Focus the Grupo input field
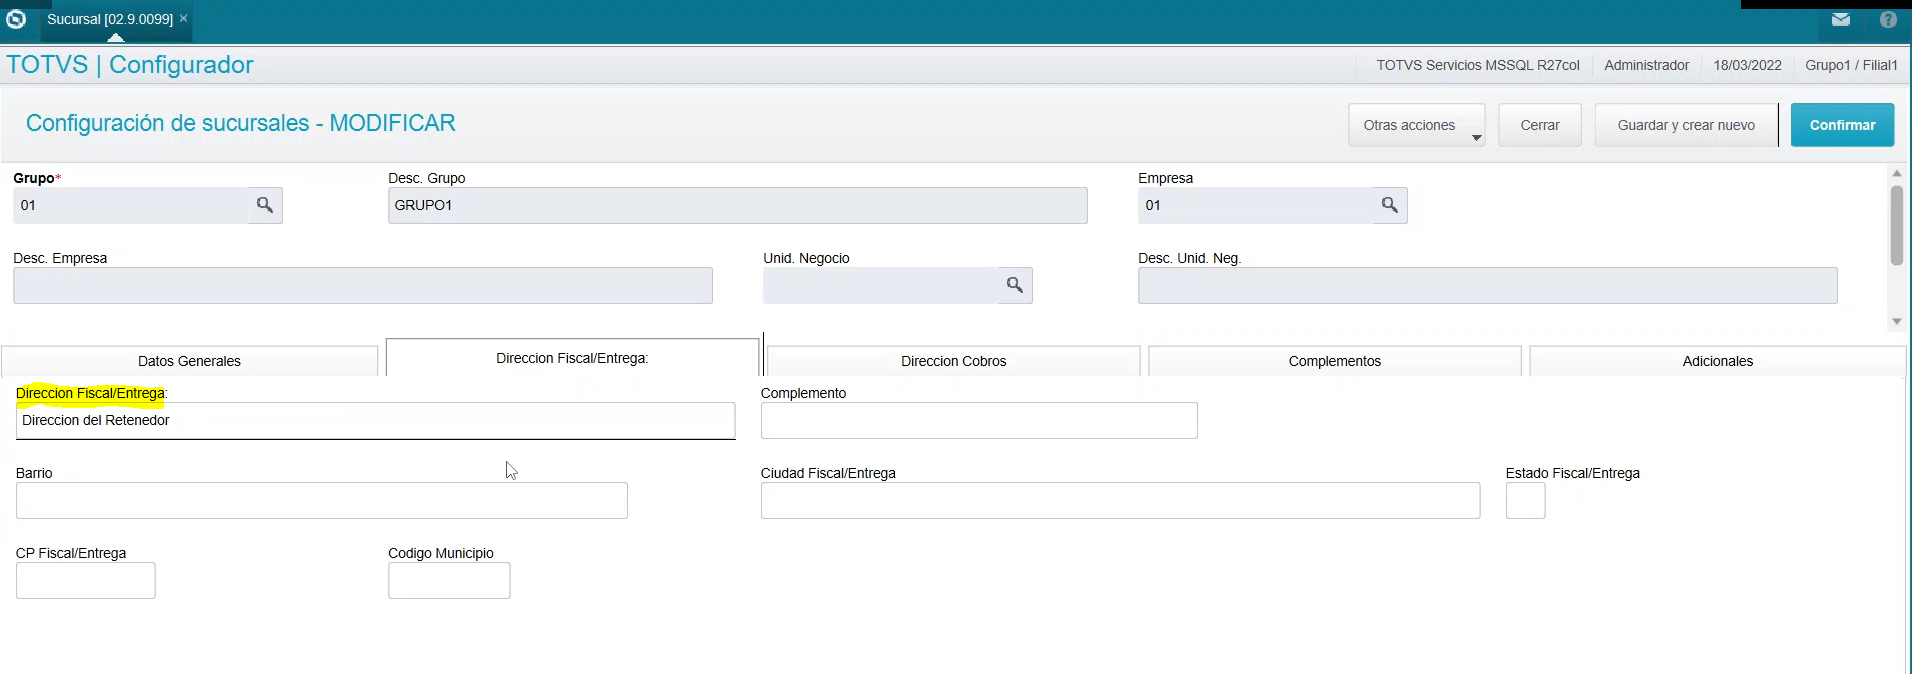 130,205
